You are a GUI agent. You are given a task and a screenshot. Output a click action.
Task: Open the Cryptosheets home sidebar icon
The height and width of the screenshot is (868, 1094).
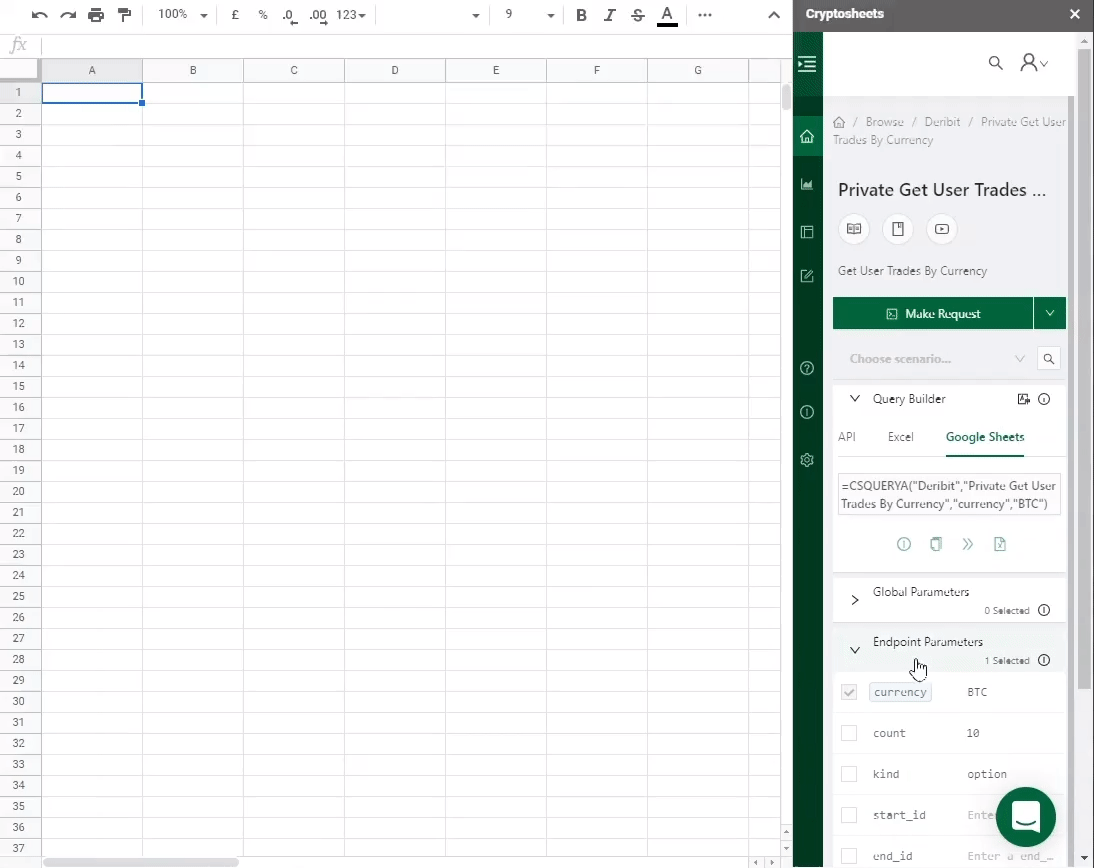point(807,136)
